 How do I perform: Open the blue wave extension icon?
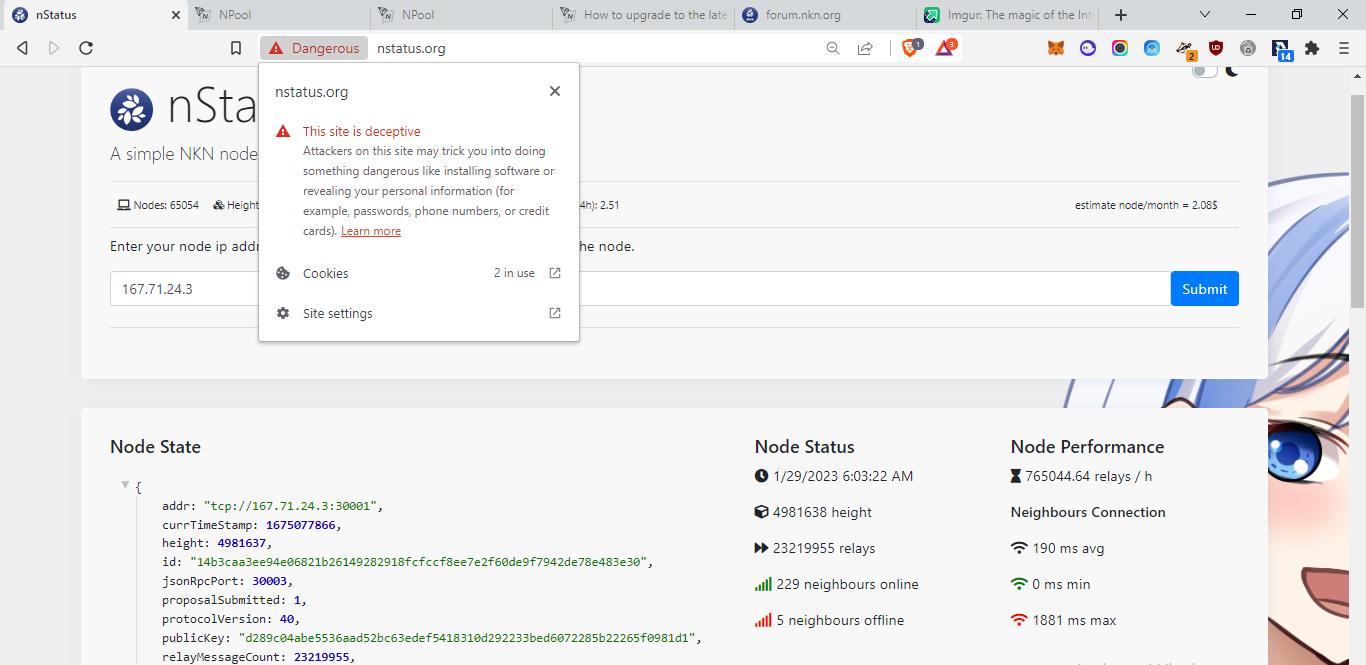click(1152, 48)
